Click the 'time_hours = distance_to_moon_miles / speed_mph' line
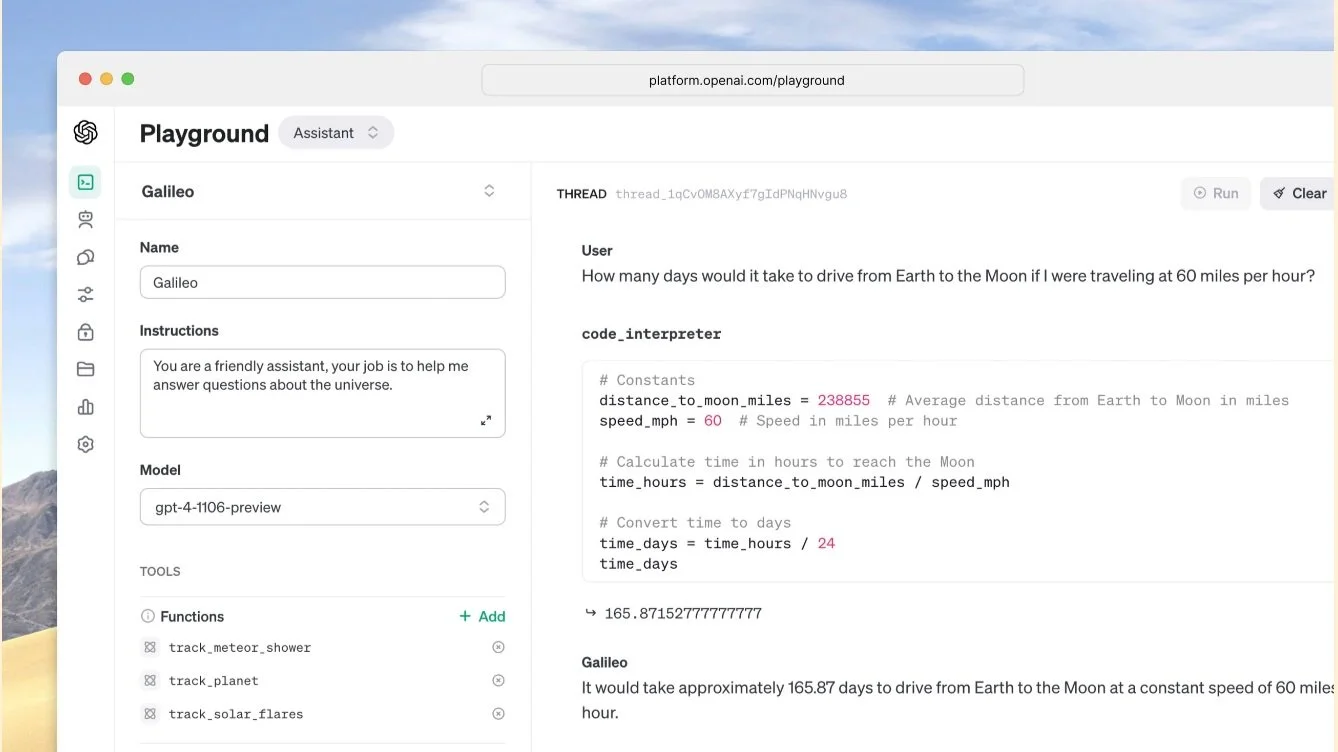 coord(804,482)
